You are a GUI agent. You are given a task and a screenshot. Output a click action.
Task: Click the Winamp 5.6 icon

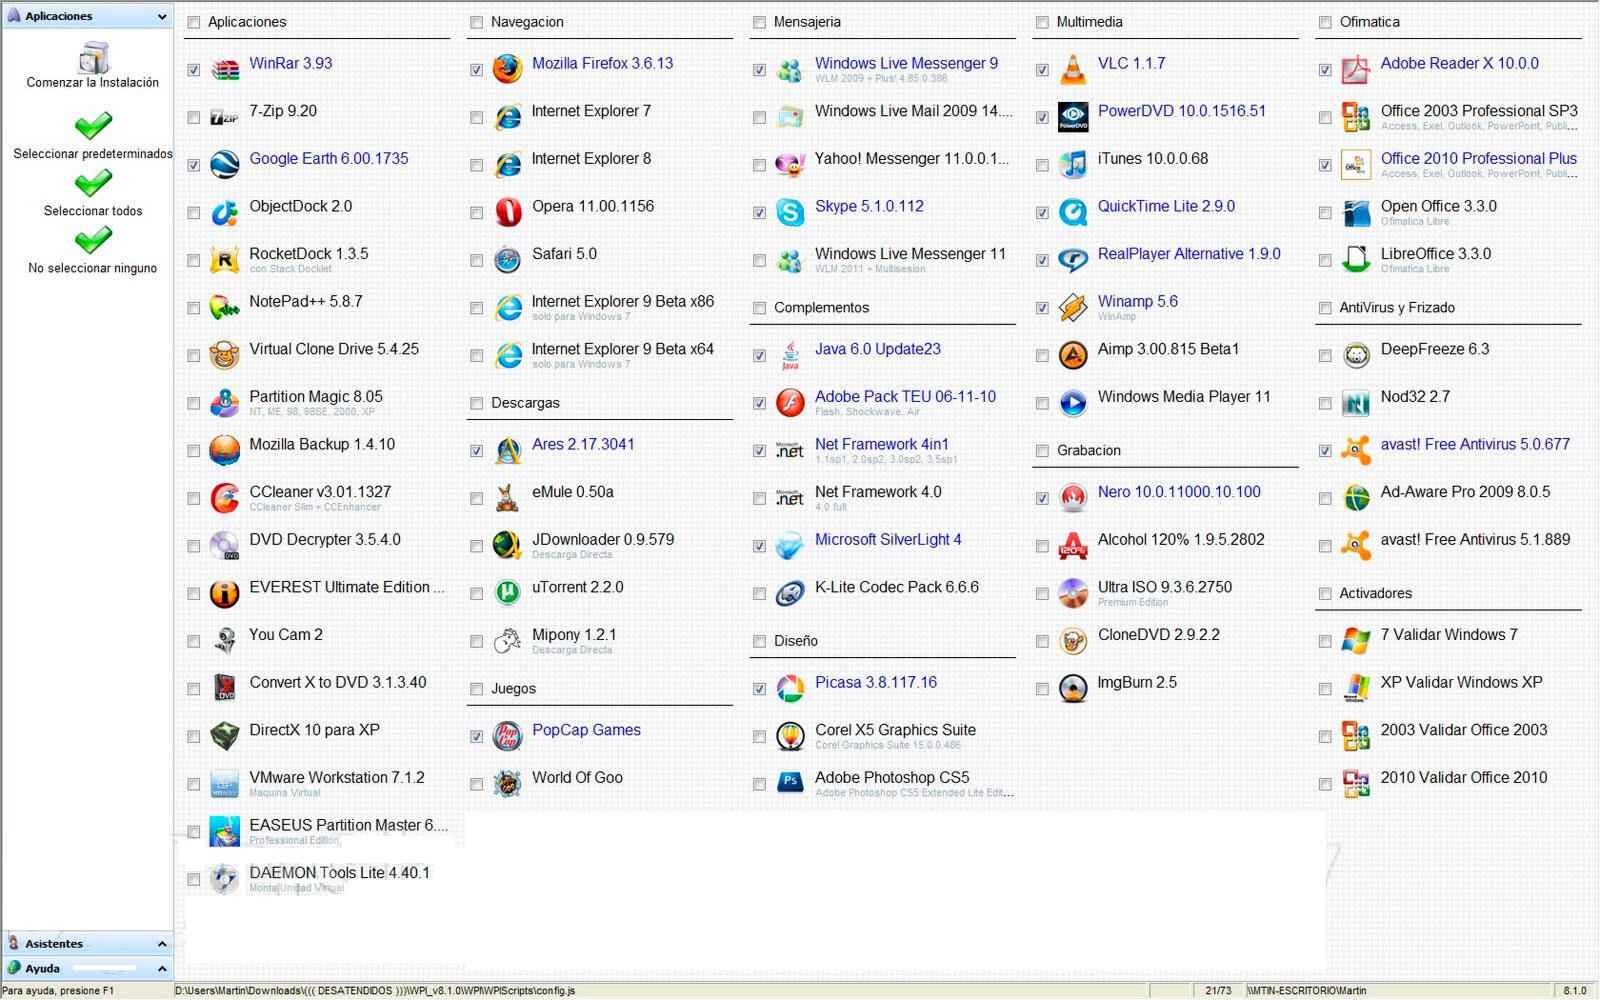click(1073, 308)
